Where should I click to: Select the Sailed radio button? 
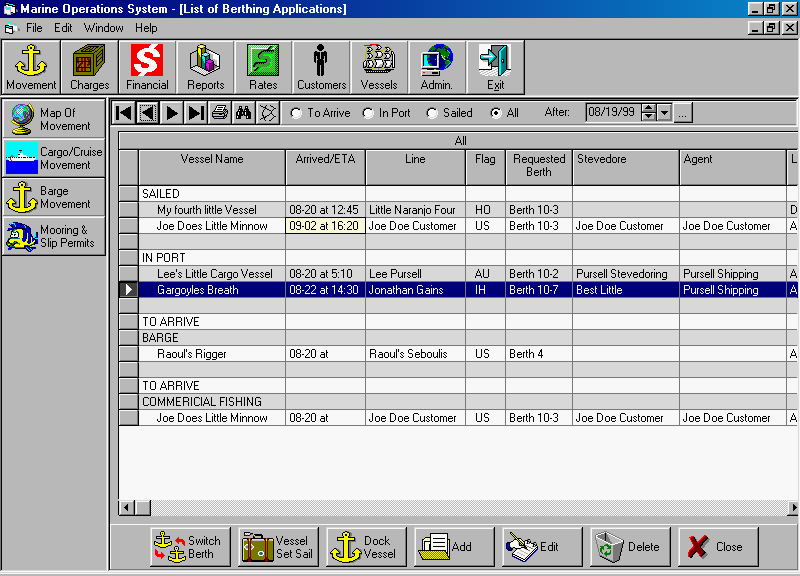tap(432, 113)
